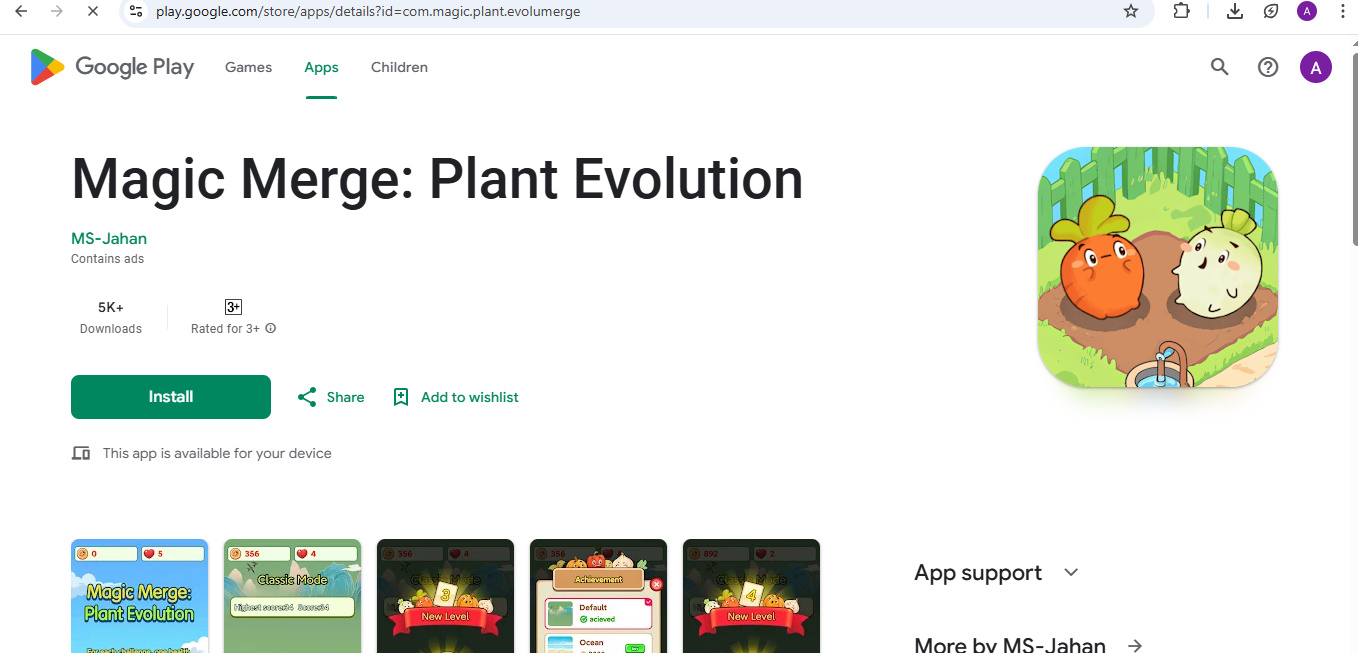Switch to the Children tab
Viewport: 1358px width, 653px height.
(399, 67)
